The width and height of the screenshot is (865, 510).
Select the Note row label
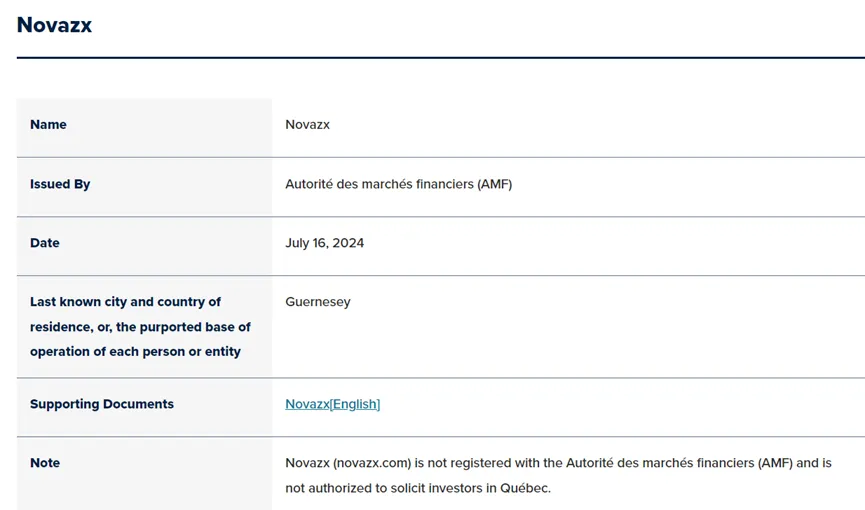click(45, 463)
